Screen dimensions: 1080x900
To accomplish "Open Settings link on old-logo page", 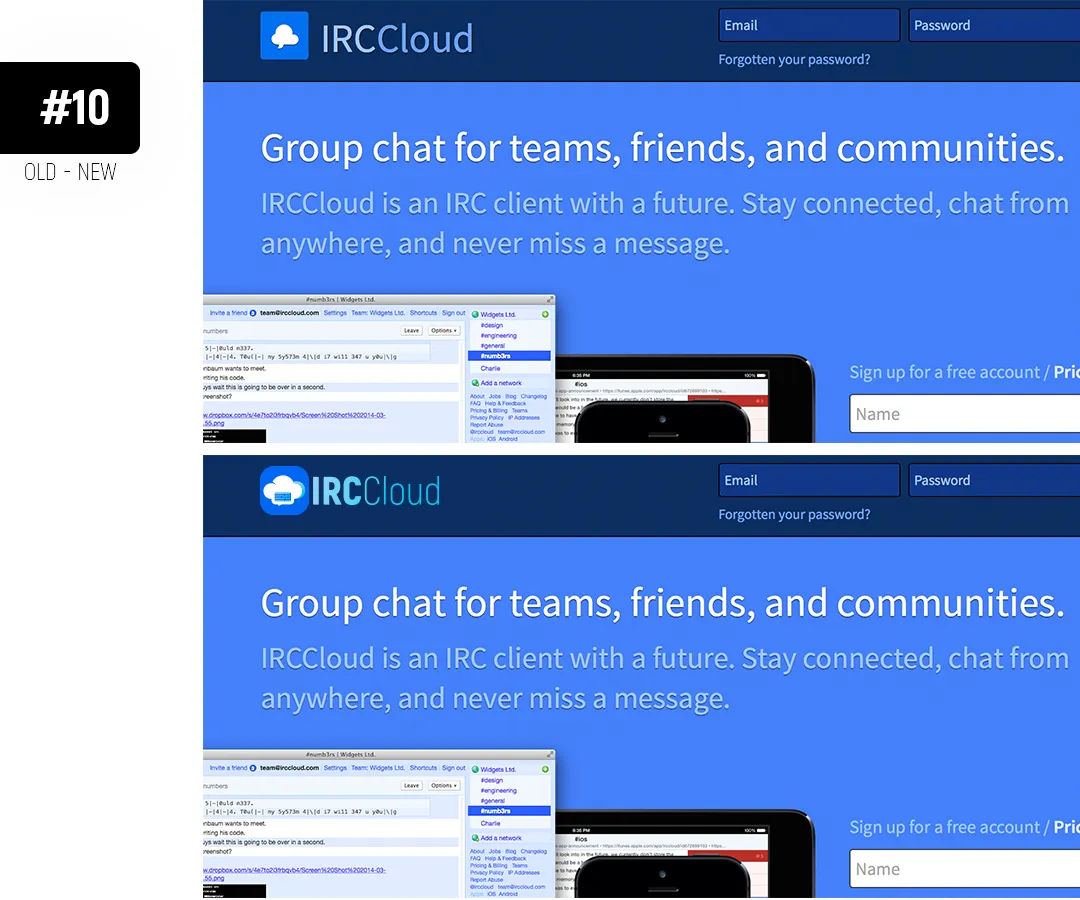I will tap(335, 313).
